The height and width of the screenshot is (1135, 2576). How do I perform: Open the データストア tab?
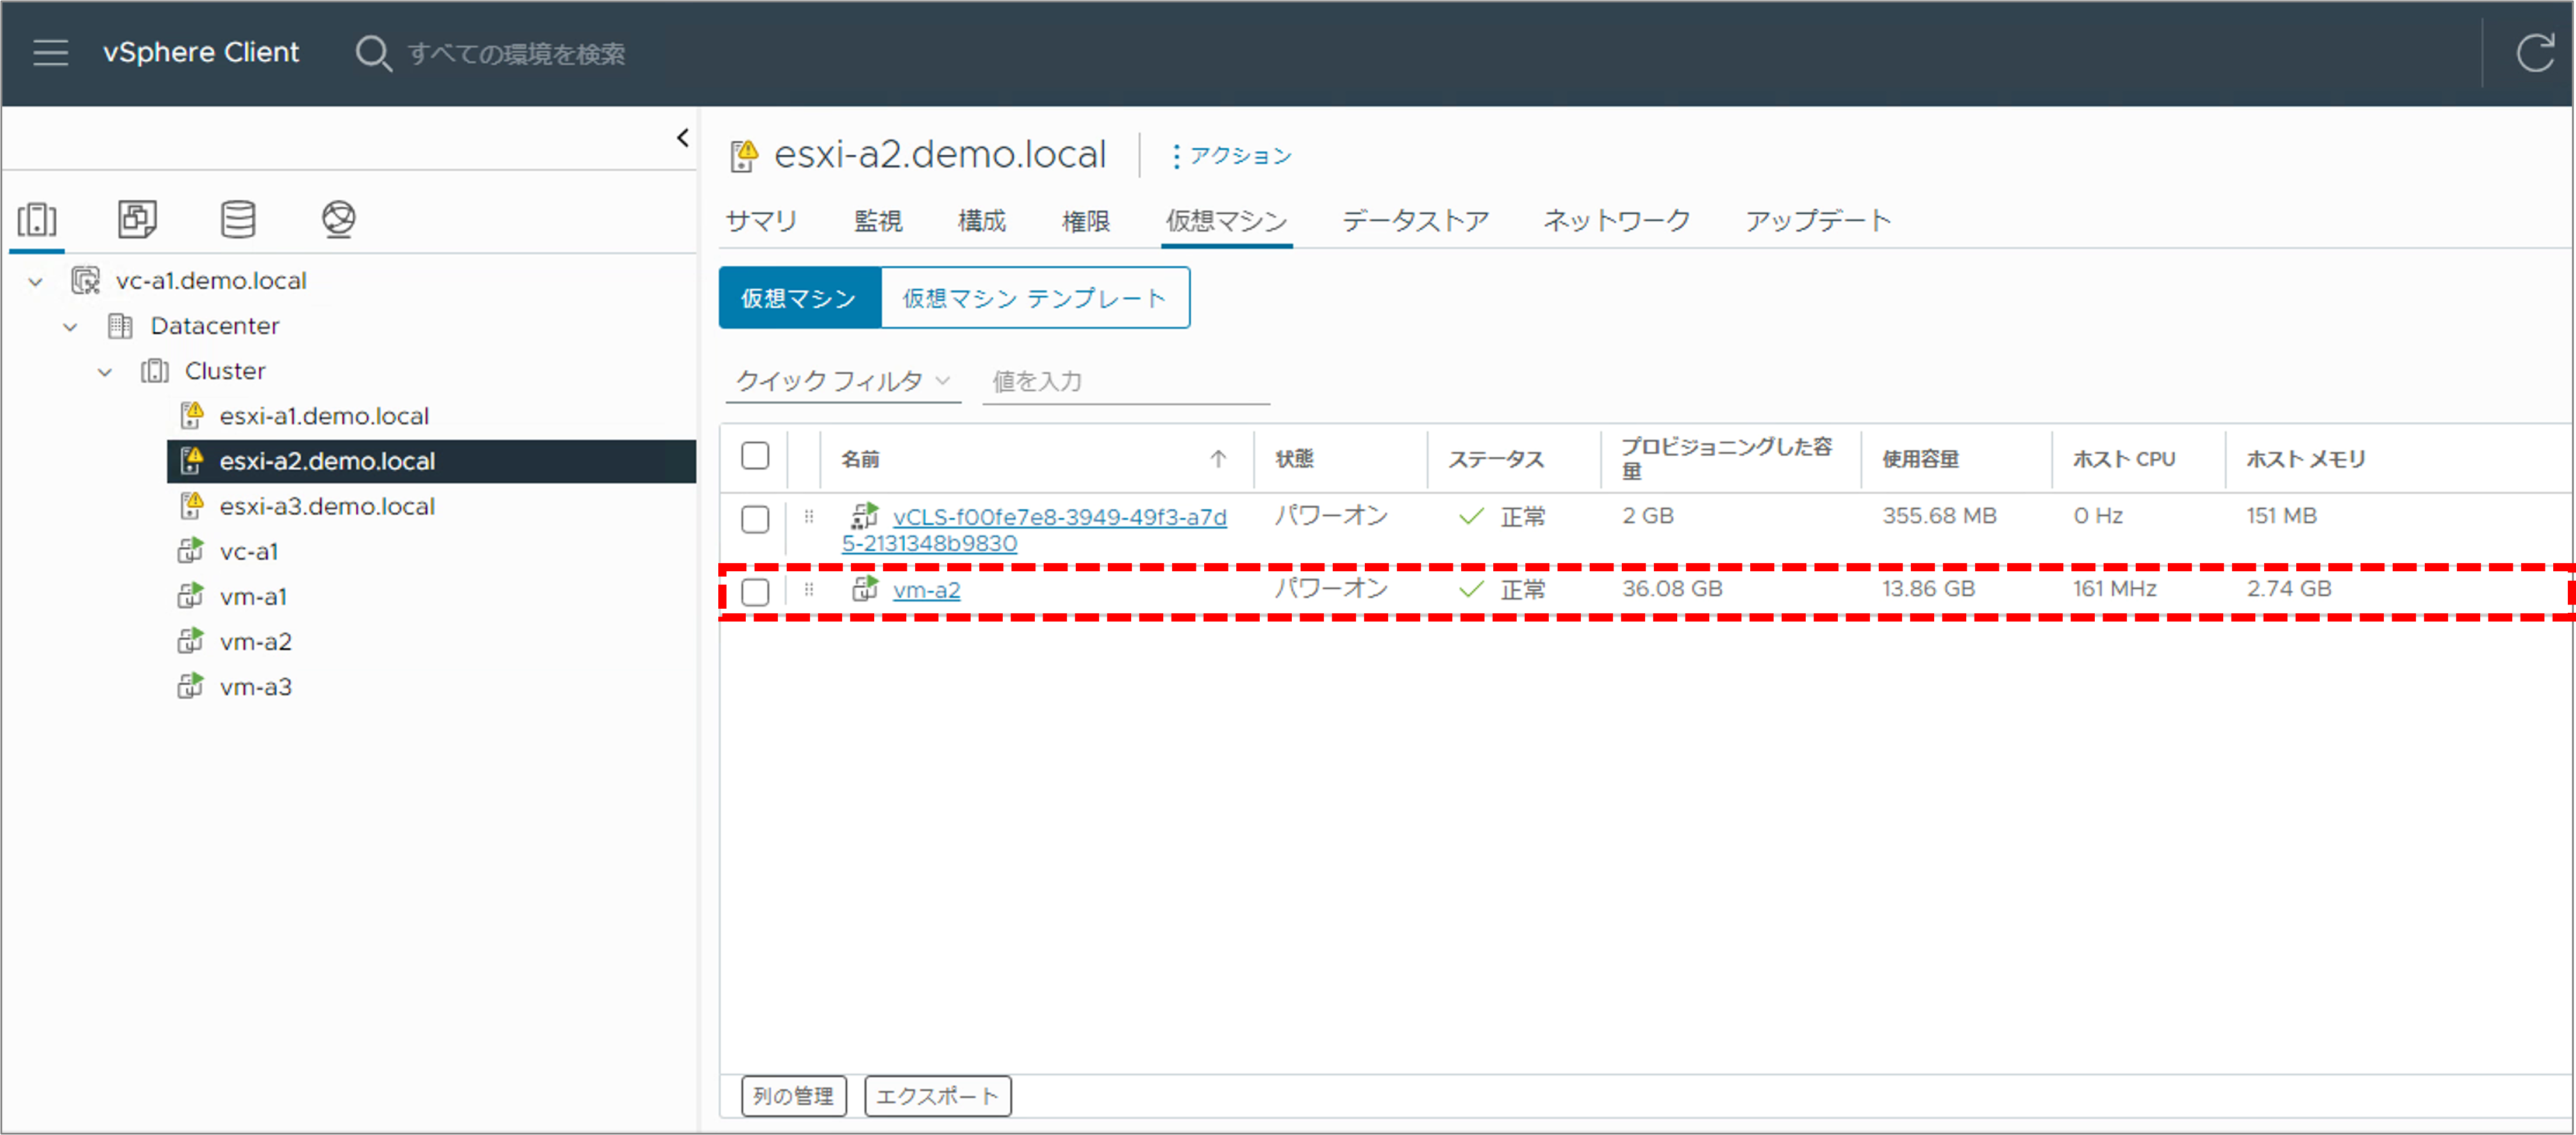[x=1415, y=221]
